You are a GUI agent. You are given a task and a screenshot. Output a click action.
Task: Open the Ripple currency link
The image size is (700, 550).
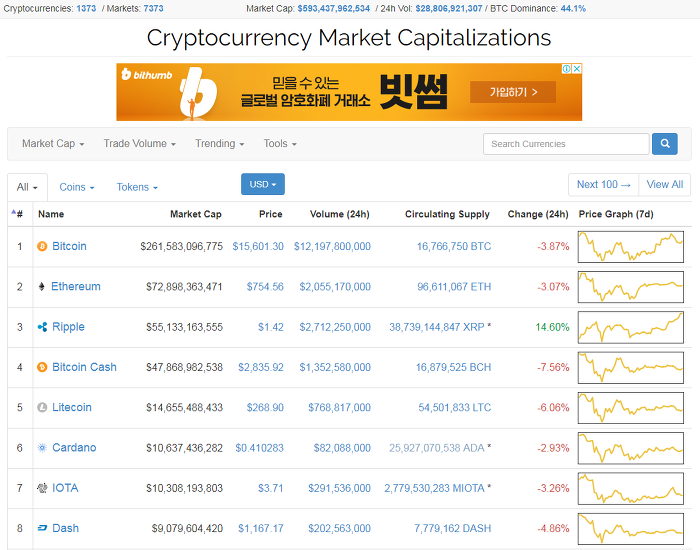pyautogui.click(x=68, y=327)
